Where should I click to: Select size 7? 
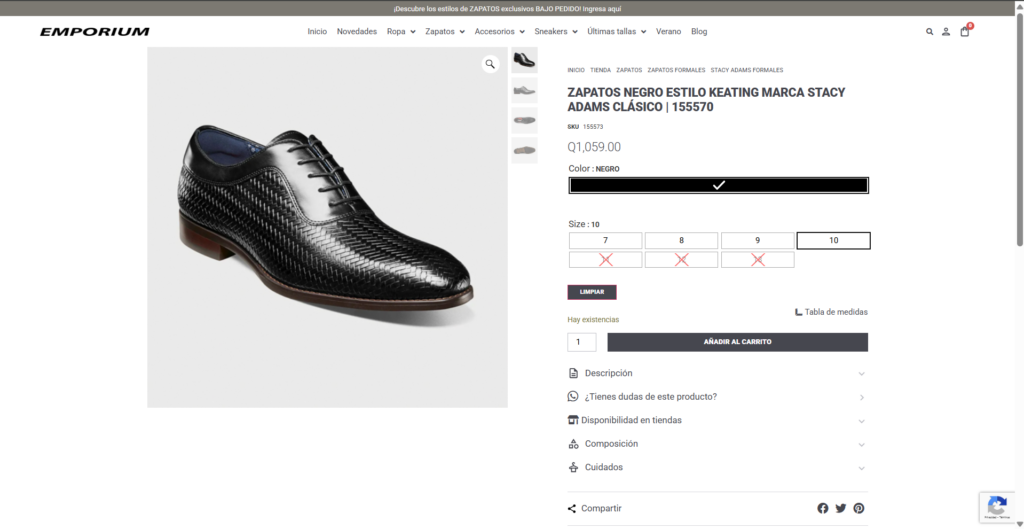point(605,240)
